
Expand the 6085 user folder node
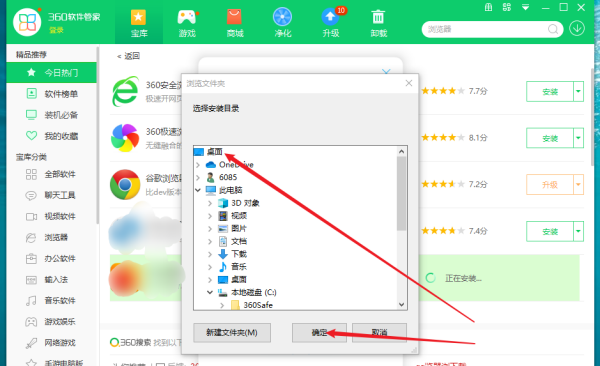pyautogui.click(x=198, y=178)
